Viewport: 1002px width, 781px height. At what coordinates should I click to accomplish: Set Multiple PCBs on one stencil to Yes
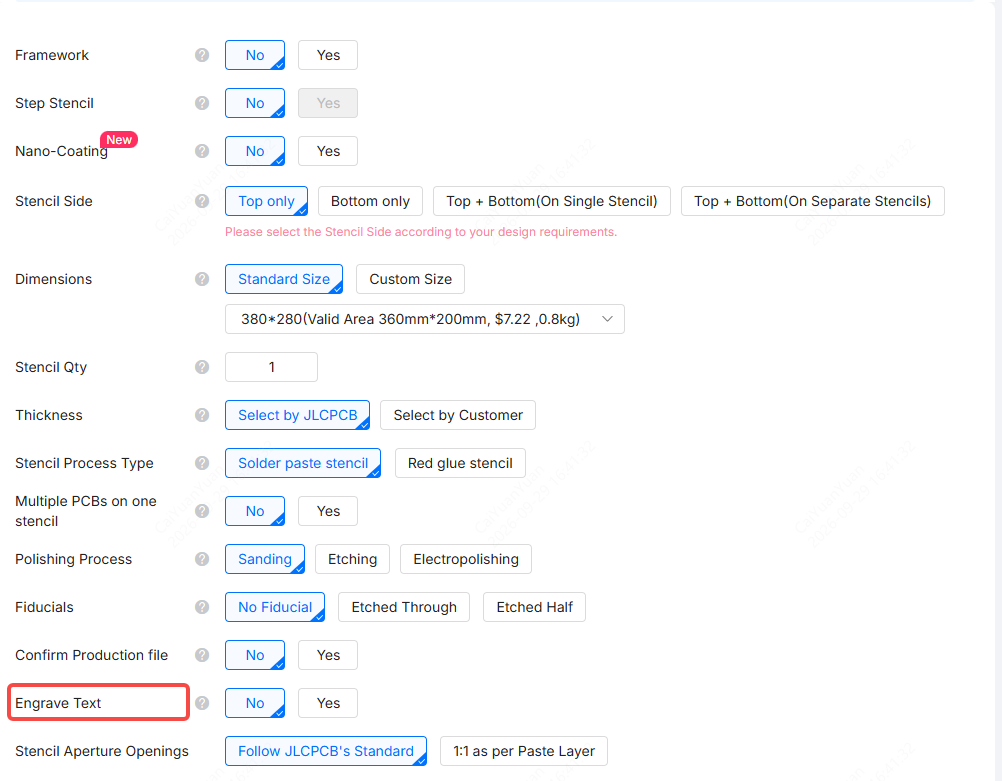click(328, 511)
